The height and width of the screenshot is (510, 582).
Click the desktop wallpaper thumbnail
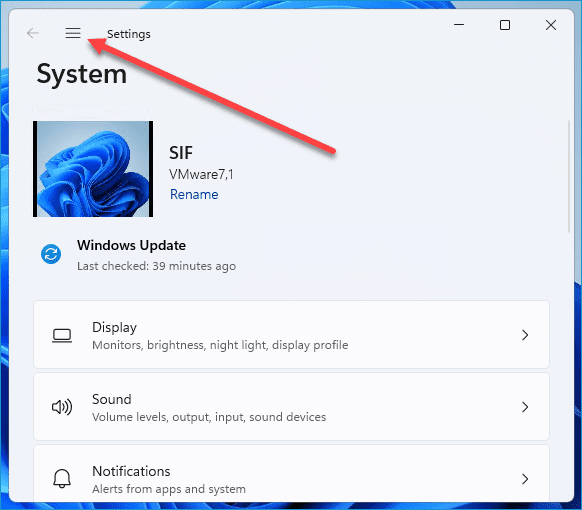click(93, 169)
